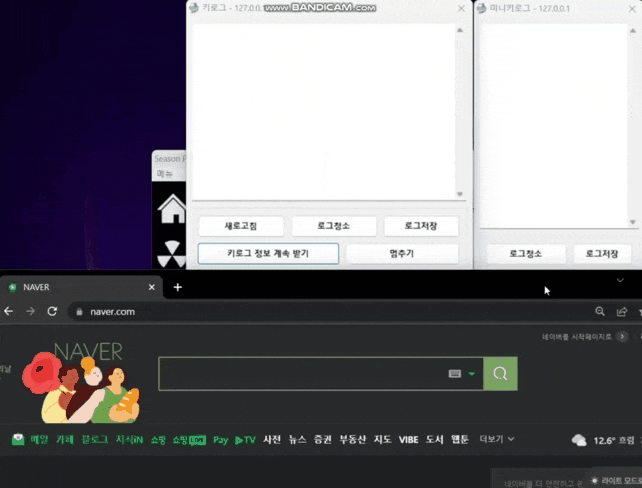Open the 쇼핑 LIVE link
The image size is (642, 488).
(189, 440)
